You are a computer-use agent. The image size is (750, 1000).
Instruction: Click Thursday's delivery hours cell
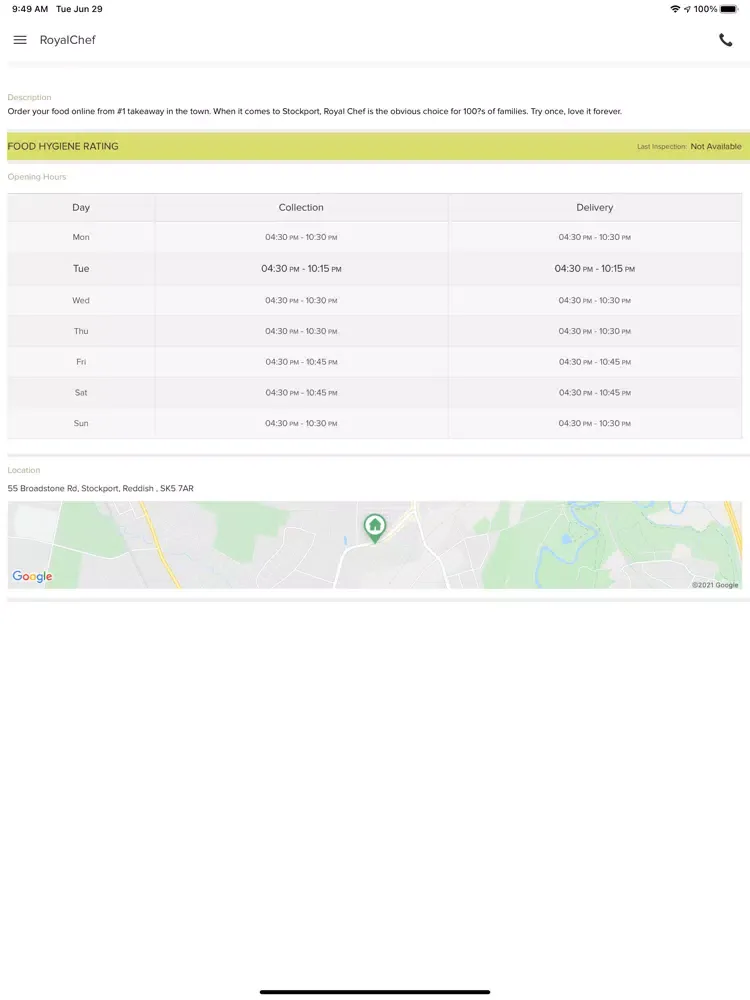pos(594,331)
